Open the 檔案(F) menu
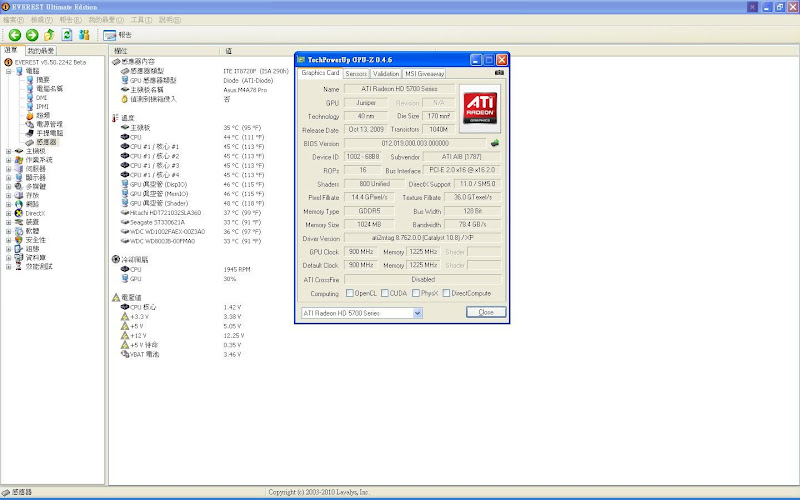 (x=13, y=19)
